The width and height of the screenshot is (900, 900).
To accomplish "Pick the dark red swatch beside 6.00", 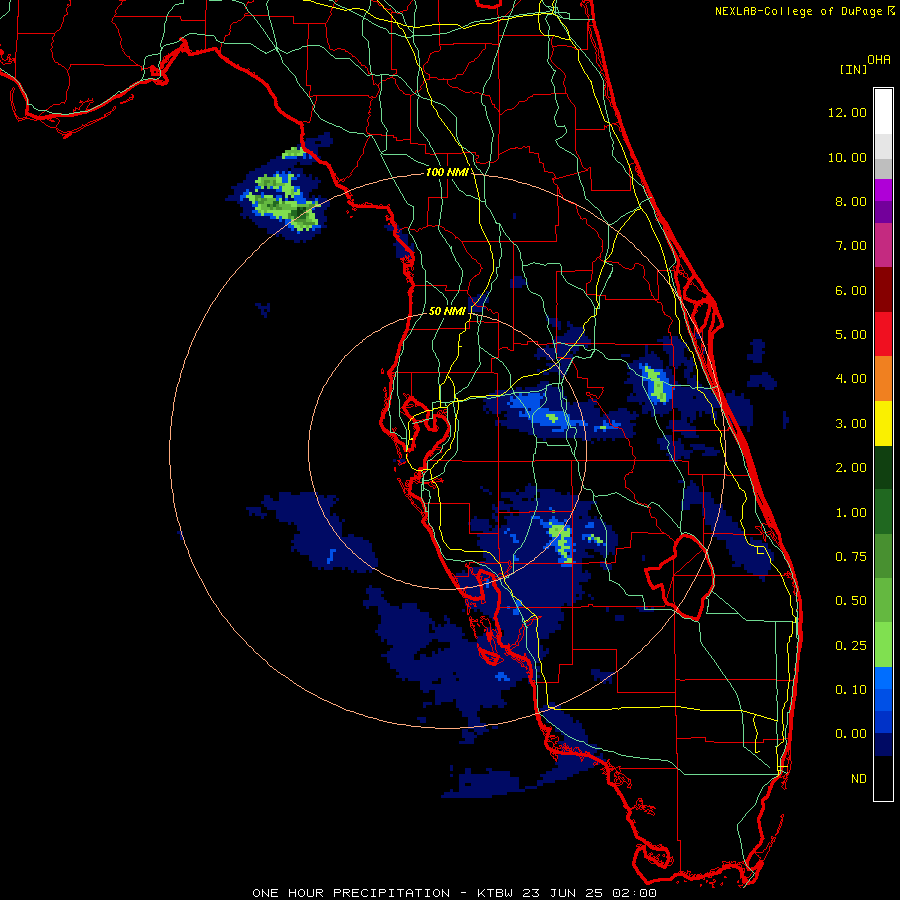I will coord(883,290).
